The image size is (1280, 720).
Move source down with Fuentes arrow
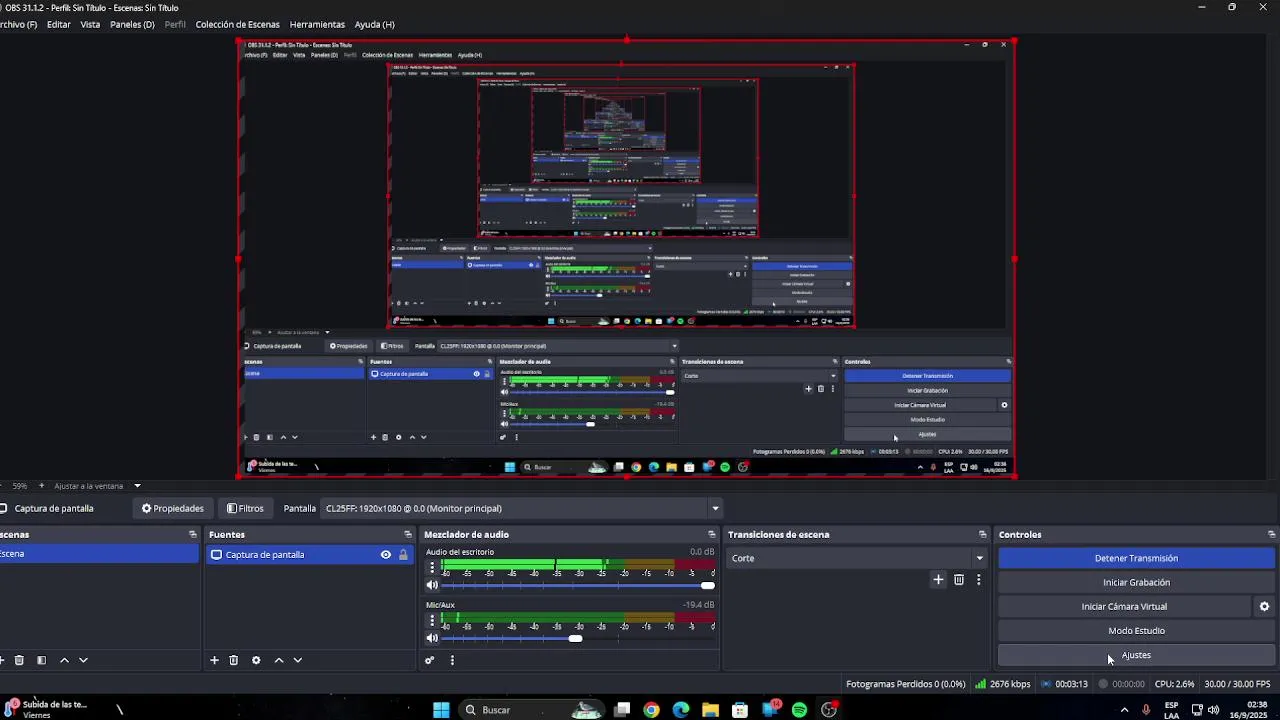click(x=297, y=660)
